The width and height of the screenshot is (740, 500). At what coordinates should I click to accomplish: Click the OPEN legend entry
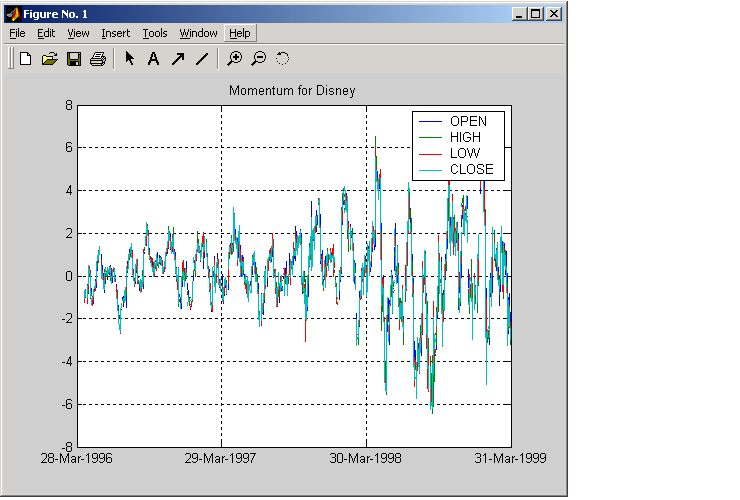[468, 121]
